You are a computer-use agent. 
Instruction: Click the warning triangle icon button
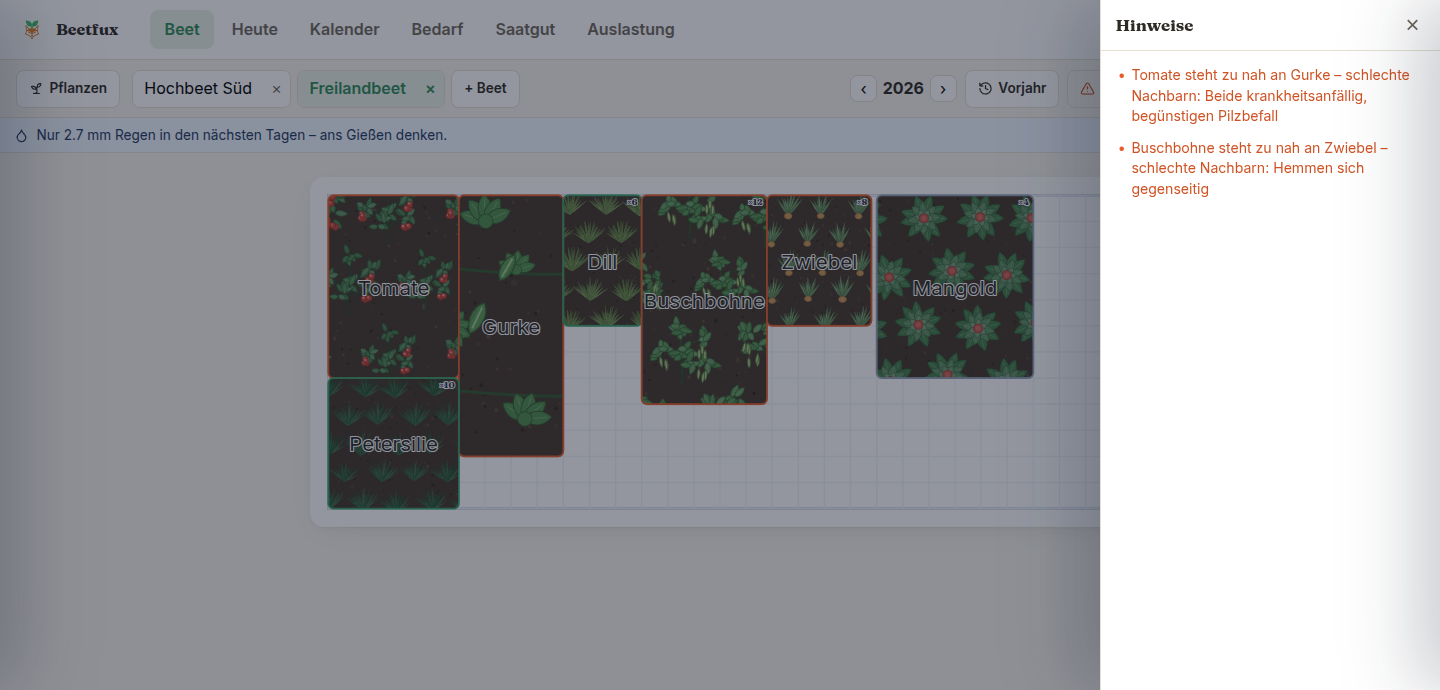coord(1084,89)
